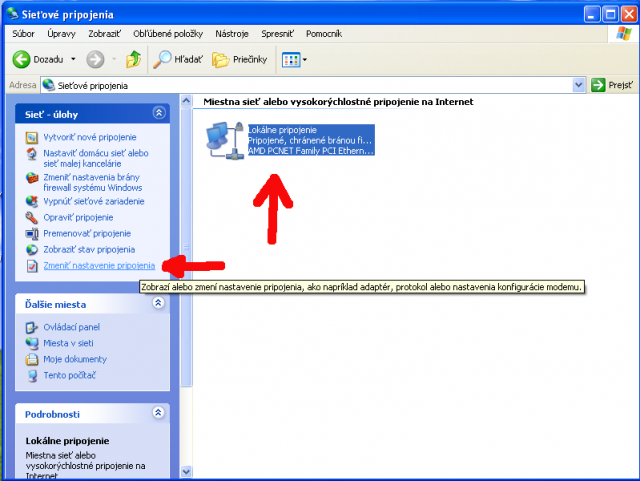Click the sidebar scrollbar thumb
This screenshot has height=481, width=640.
coord(186,246)
